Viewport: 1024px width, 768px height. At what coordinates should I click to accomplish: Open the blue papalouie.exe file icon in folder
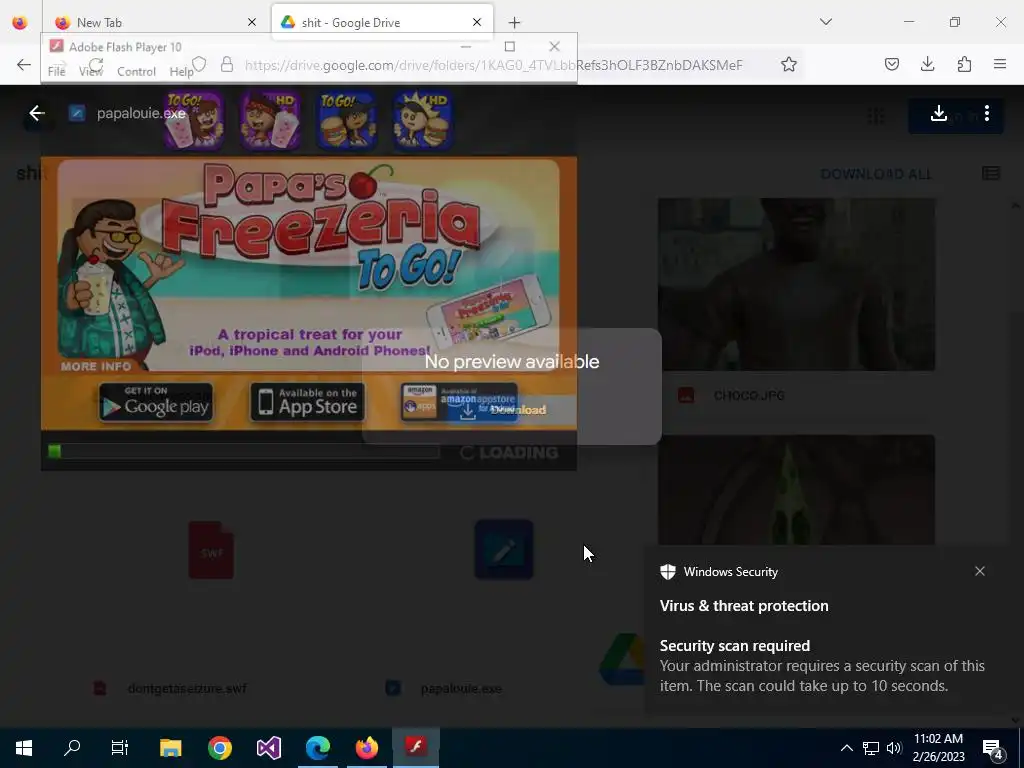[x=504, y=550]
